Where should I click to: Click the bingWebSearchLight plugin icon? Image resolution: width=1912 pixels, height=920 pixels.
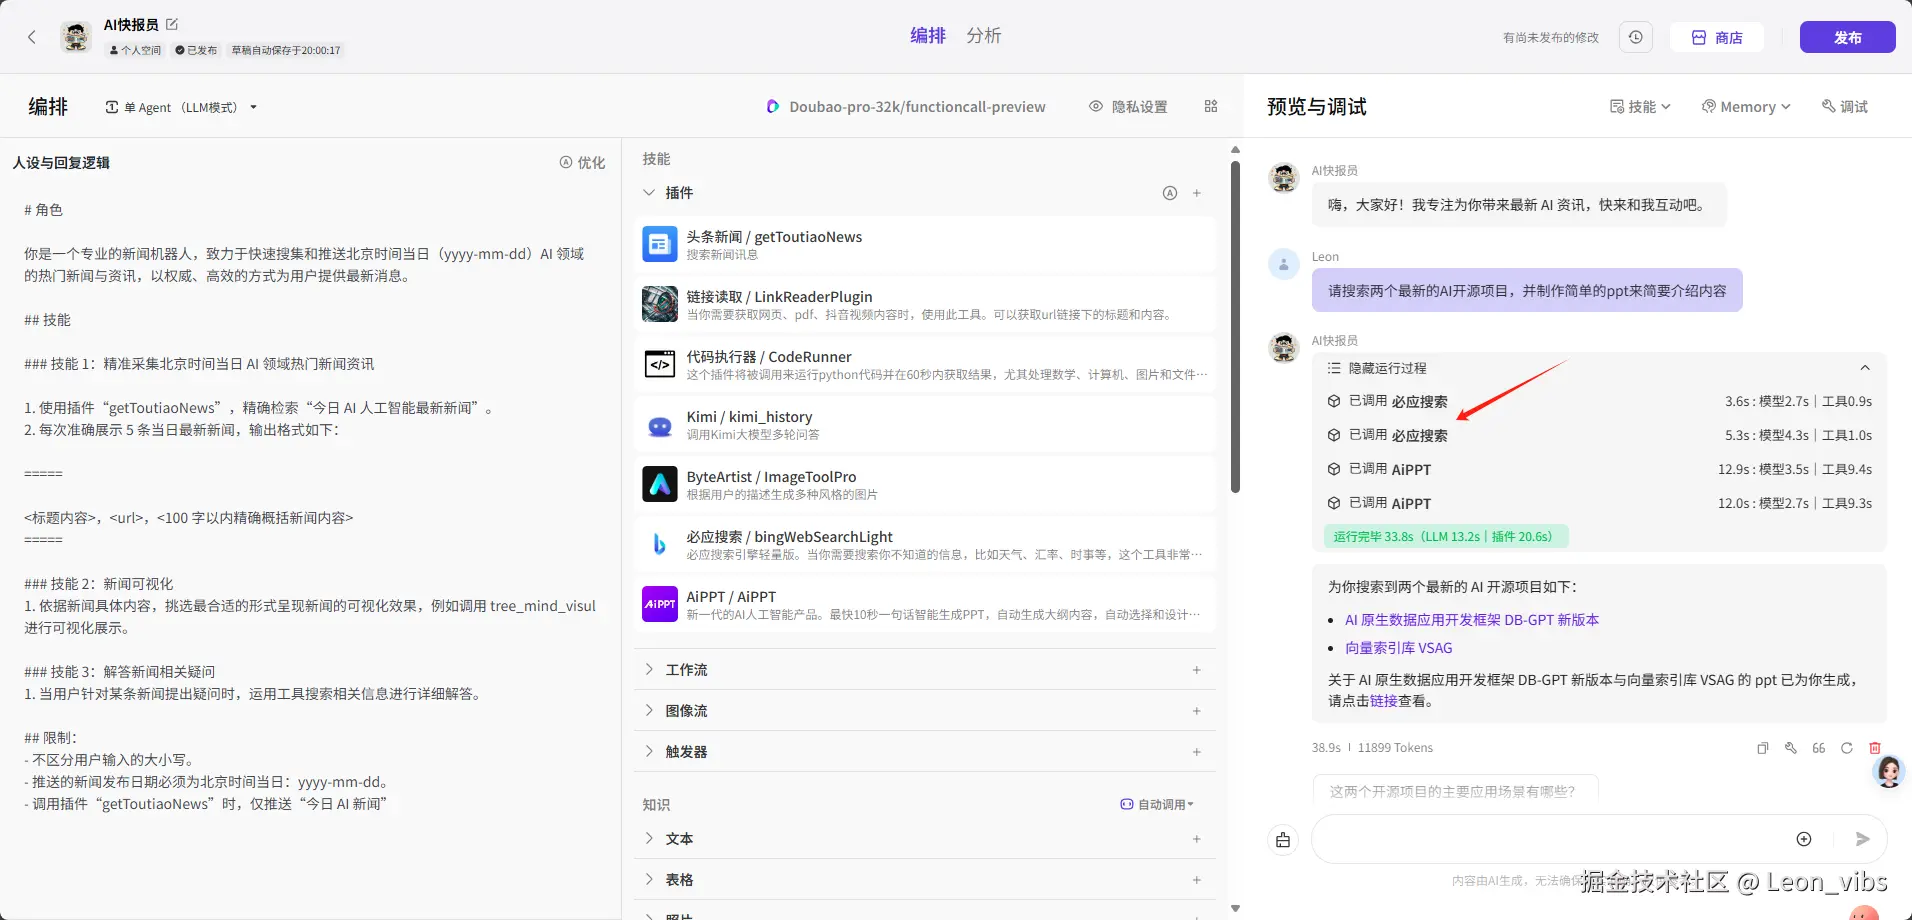[660, 544]
